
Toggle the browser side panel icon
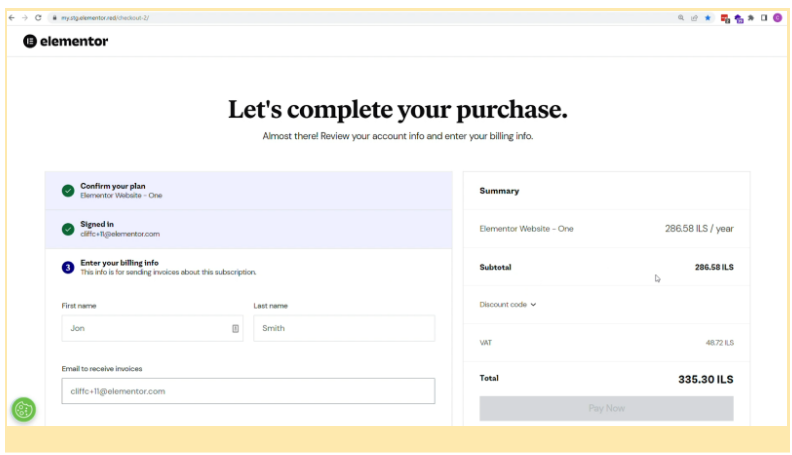764,18
